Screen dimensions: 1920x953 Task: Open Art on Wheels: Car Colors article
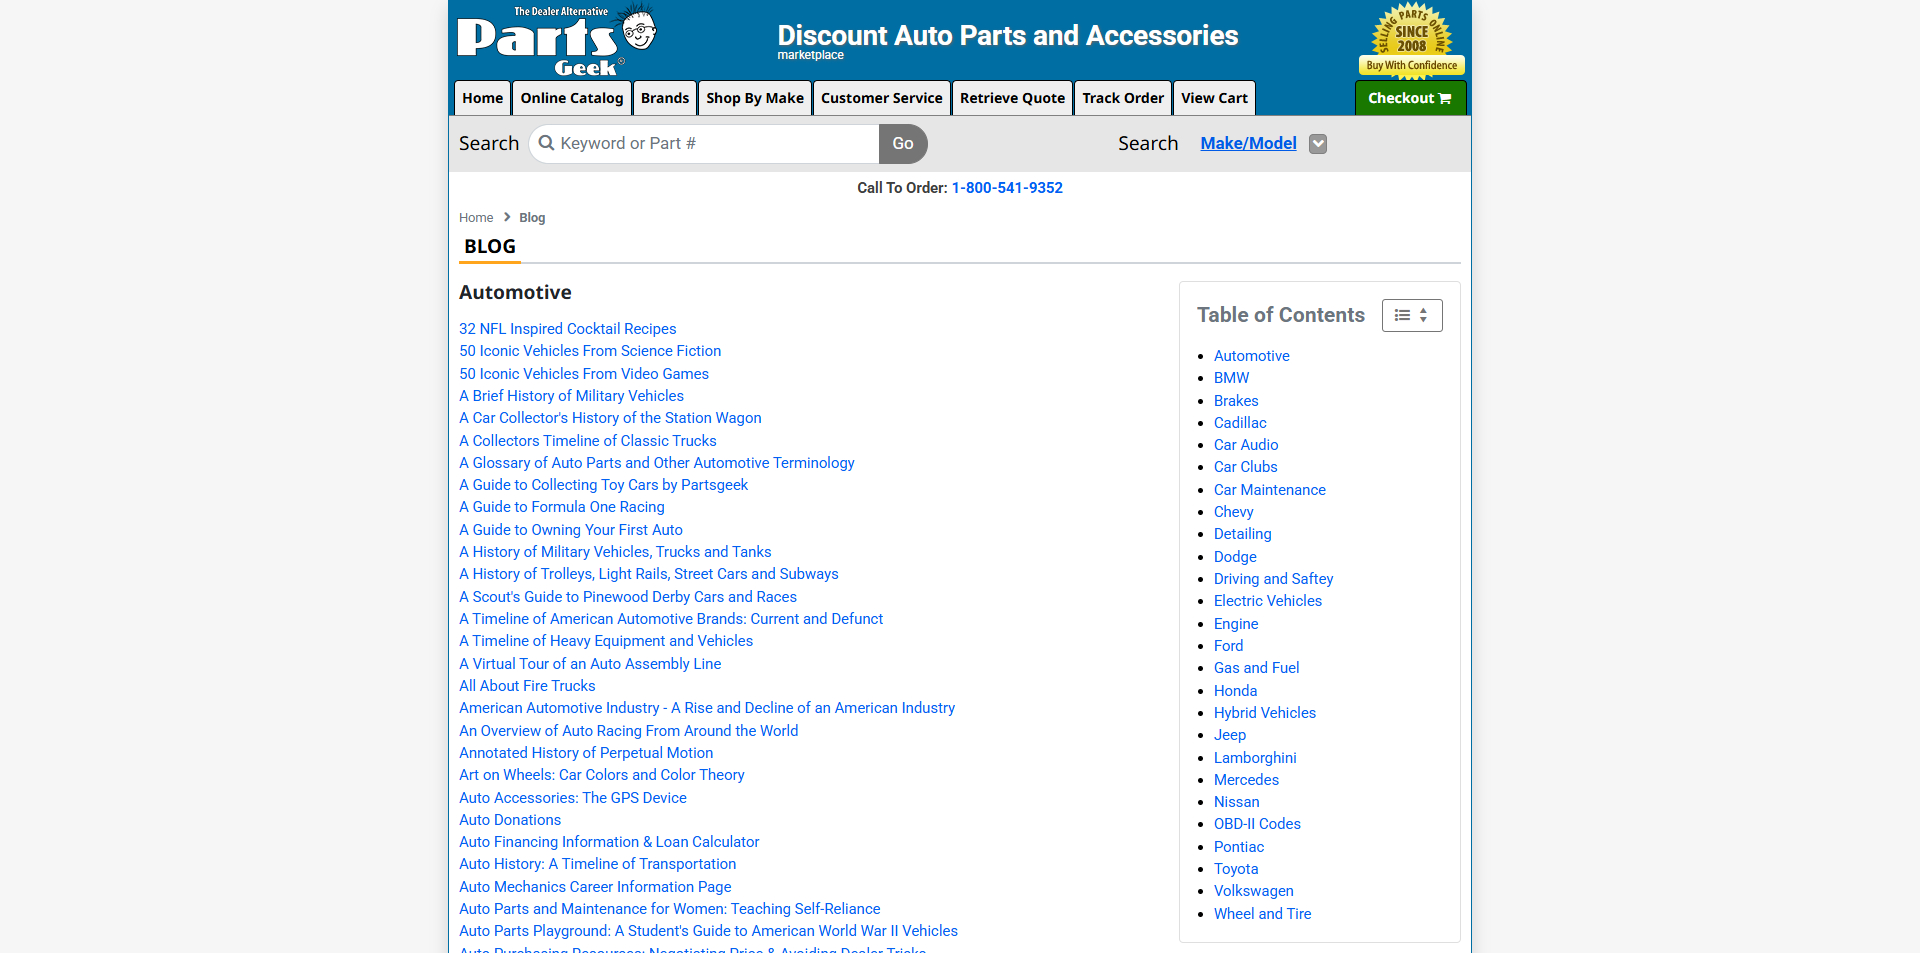(x=602, y=775)
